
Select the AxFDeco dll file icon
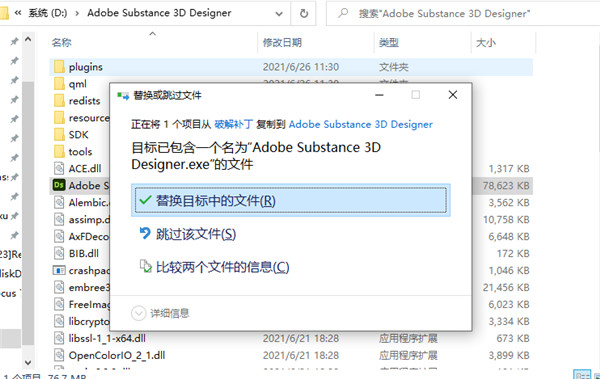tap(59, 236)
